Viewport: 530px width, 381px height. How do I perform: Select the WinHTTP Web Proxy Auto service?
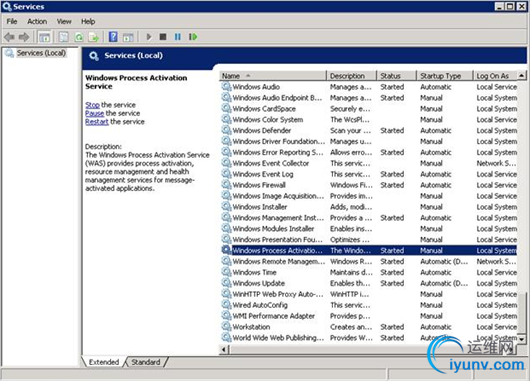tap(369, 294)
